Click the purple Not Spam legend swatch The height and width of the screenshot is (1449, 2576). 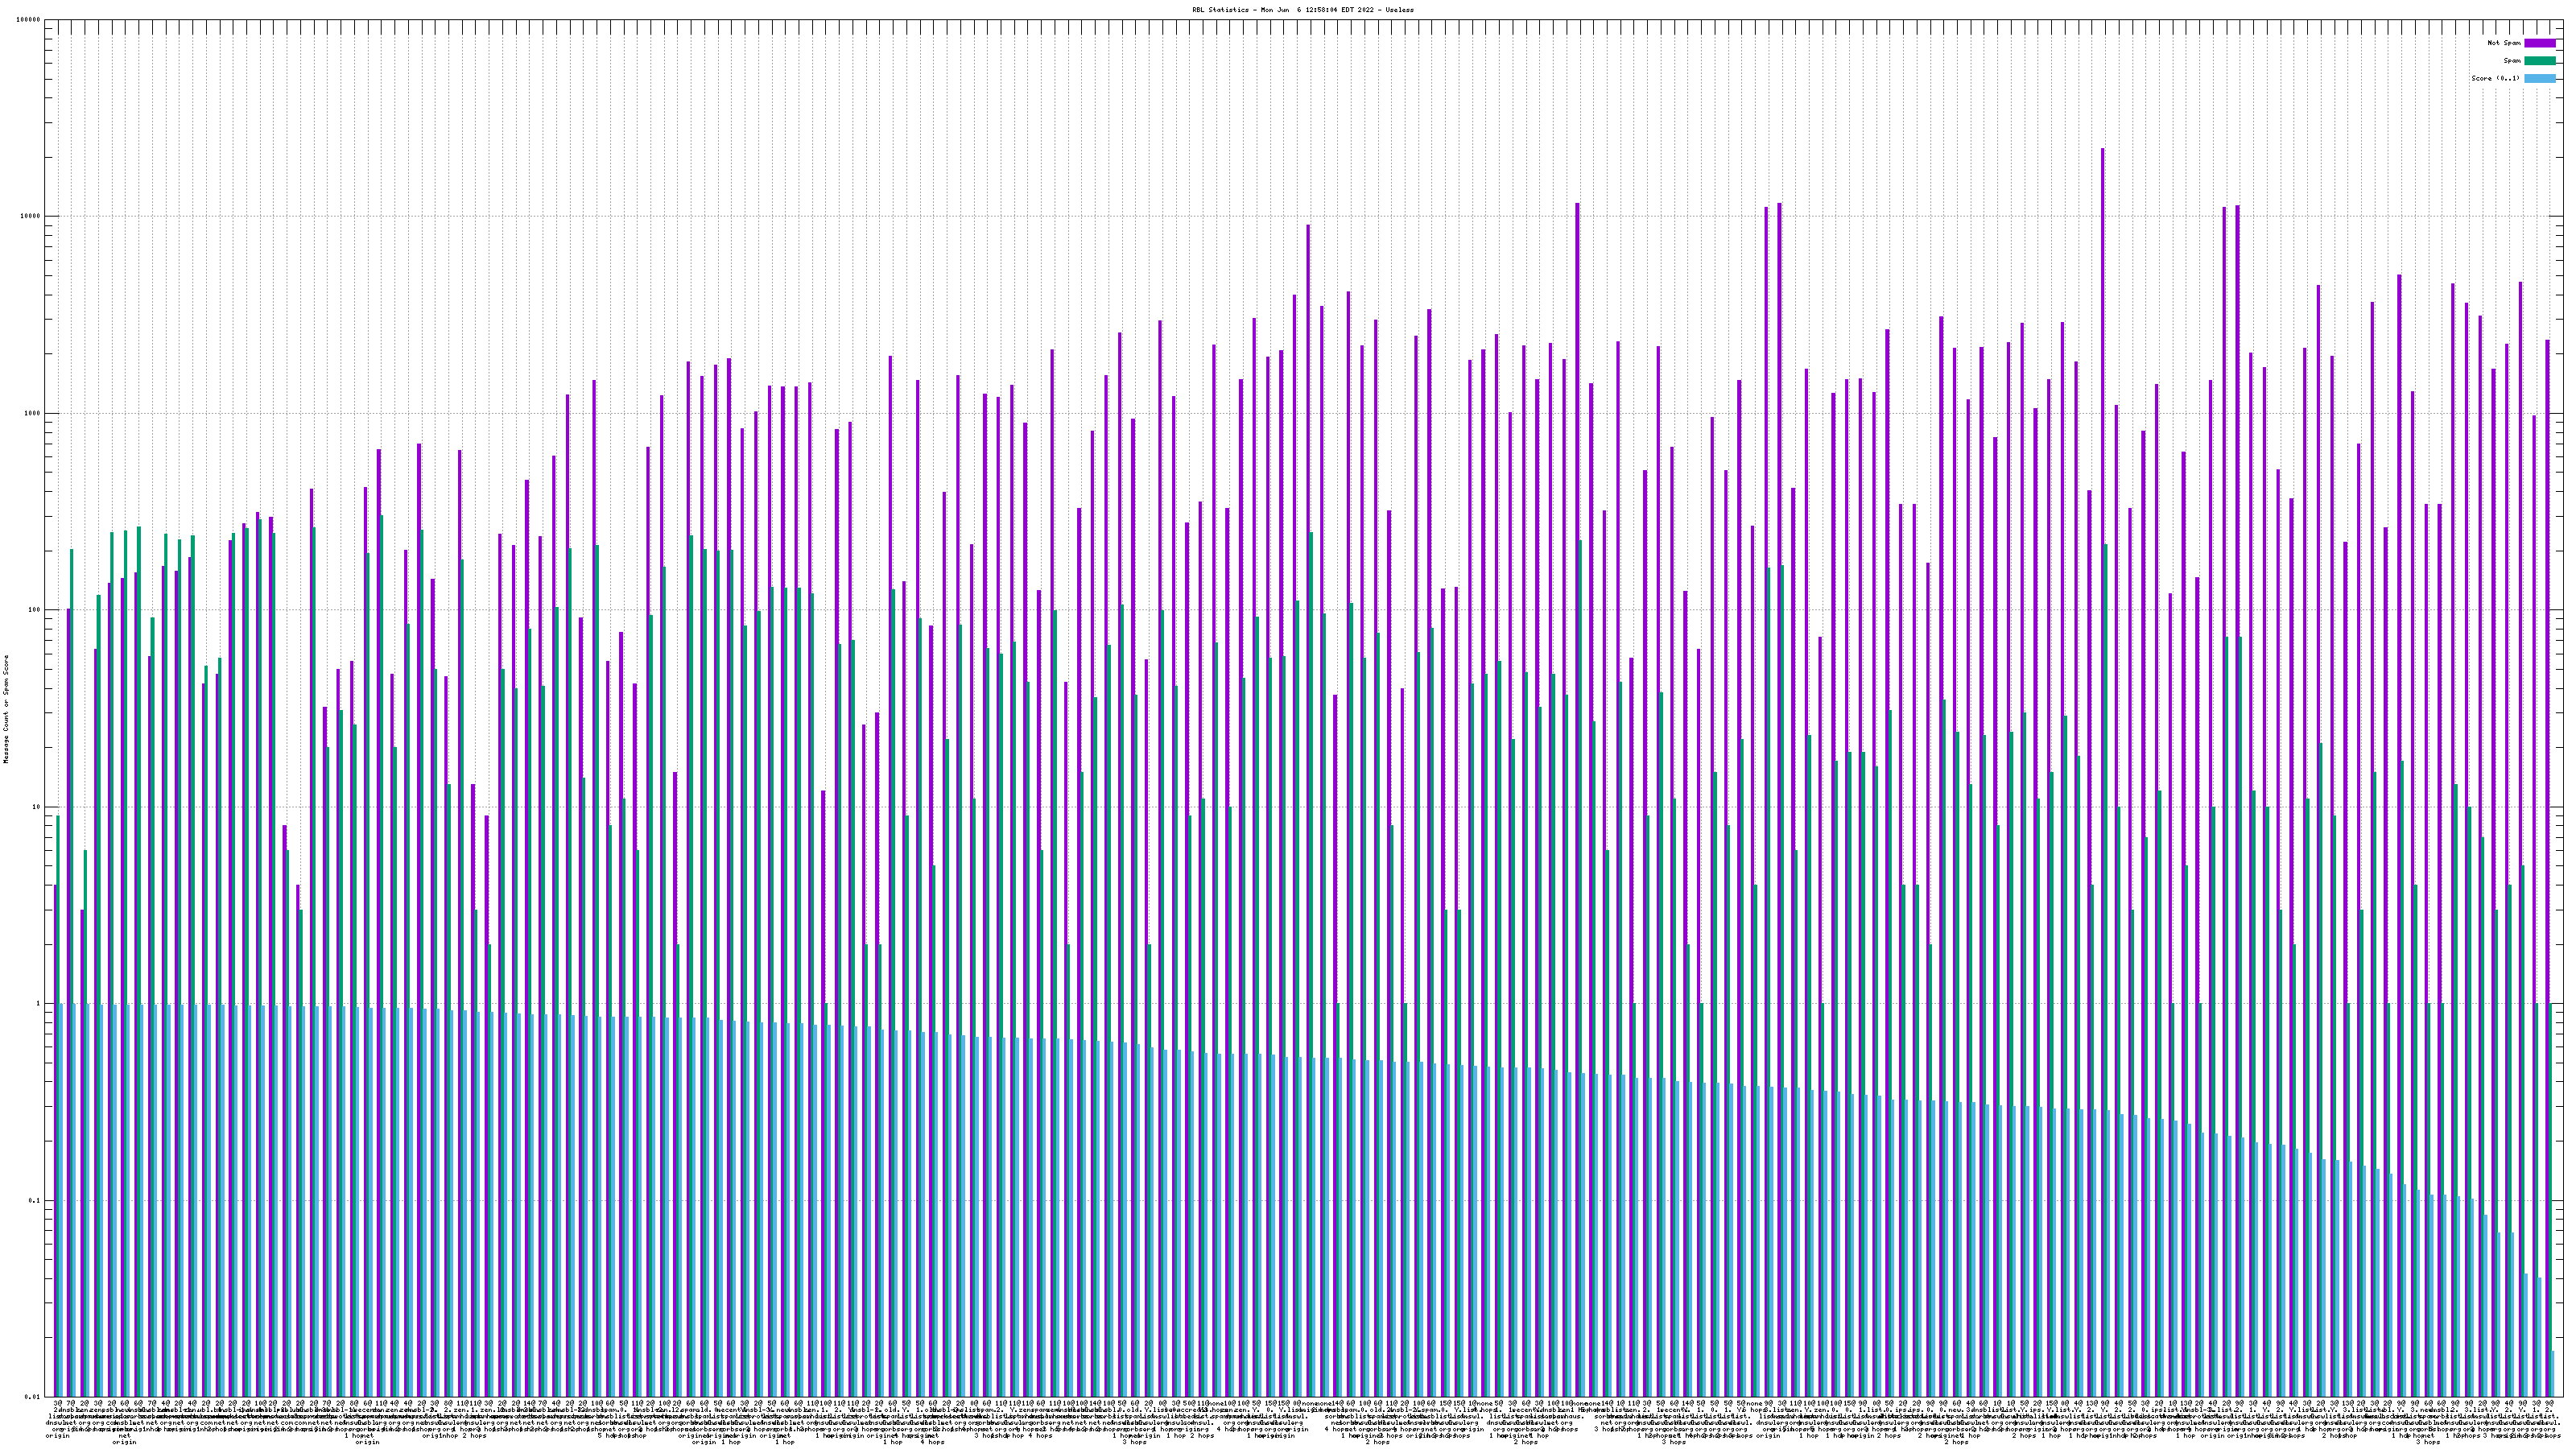pyautogui.click(x=2539, y=43)
